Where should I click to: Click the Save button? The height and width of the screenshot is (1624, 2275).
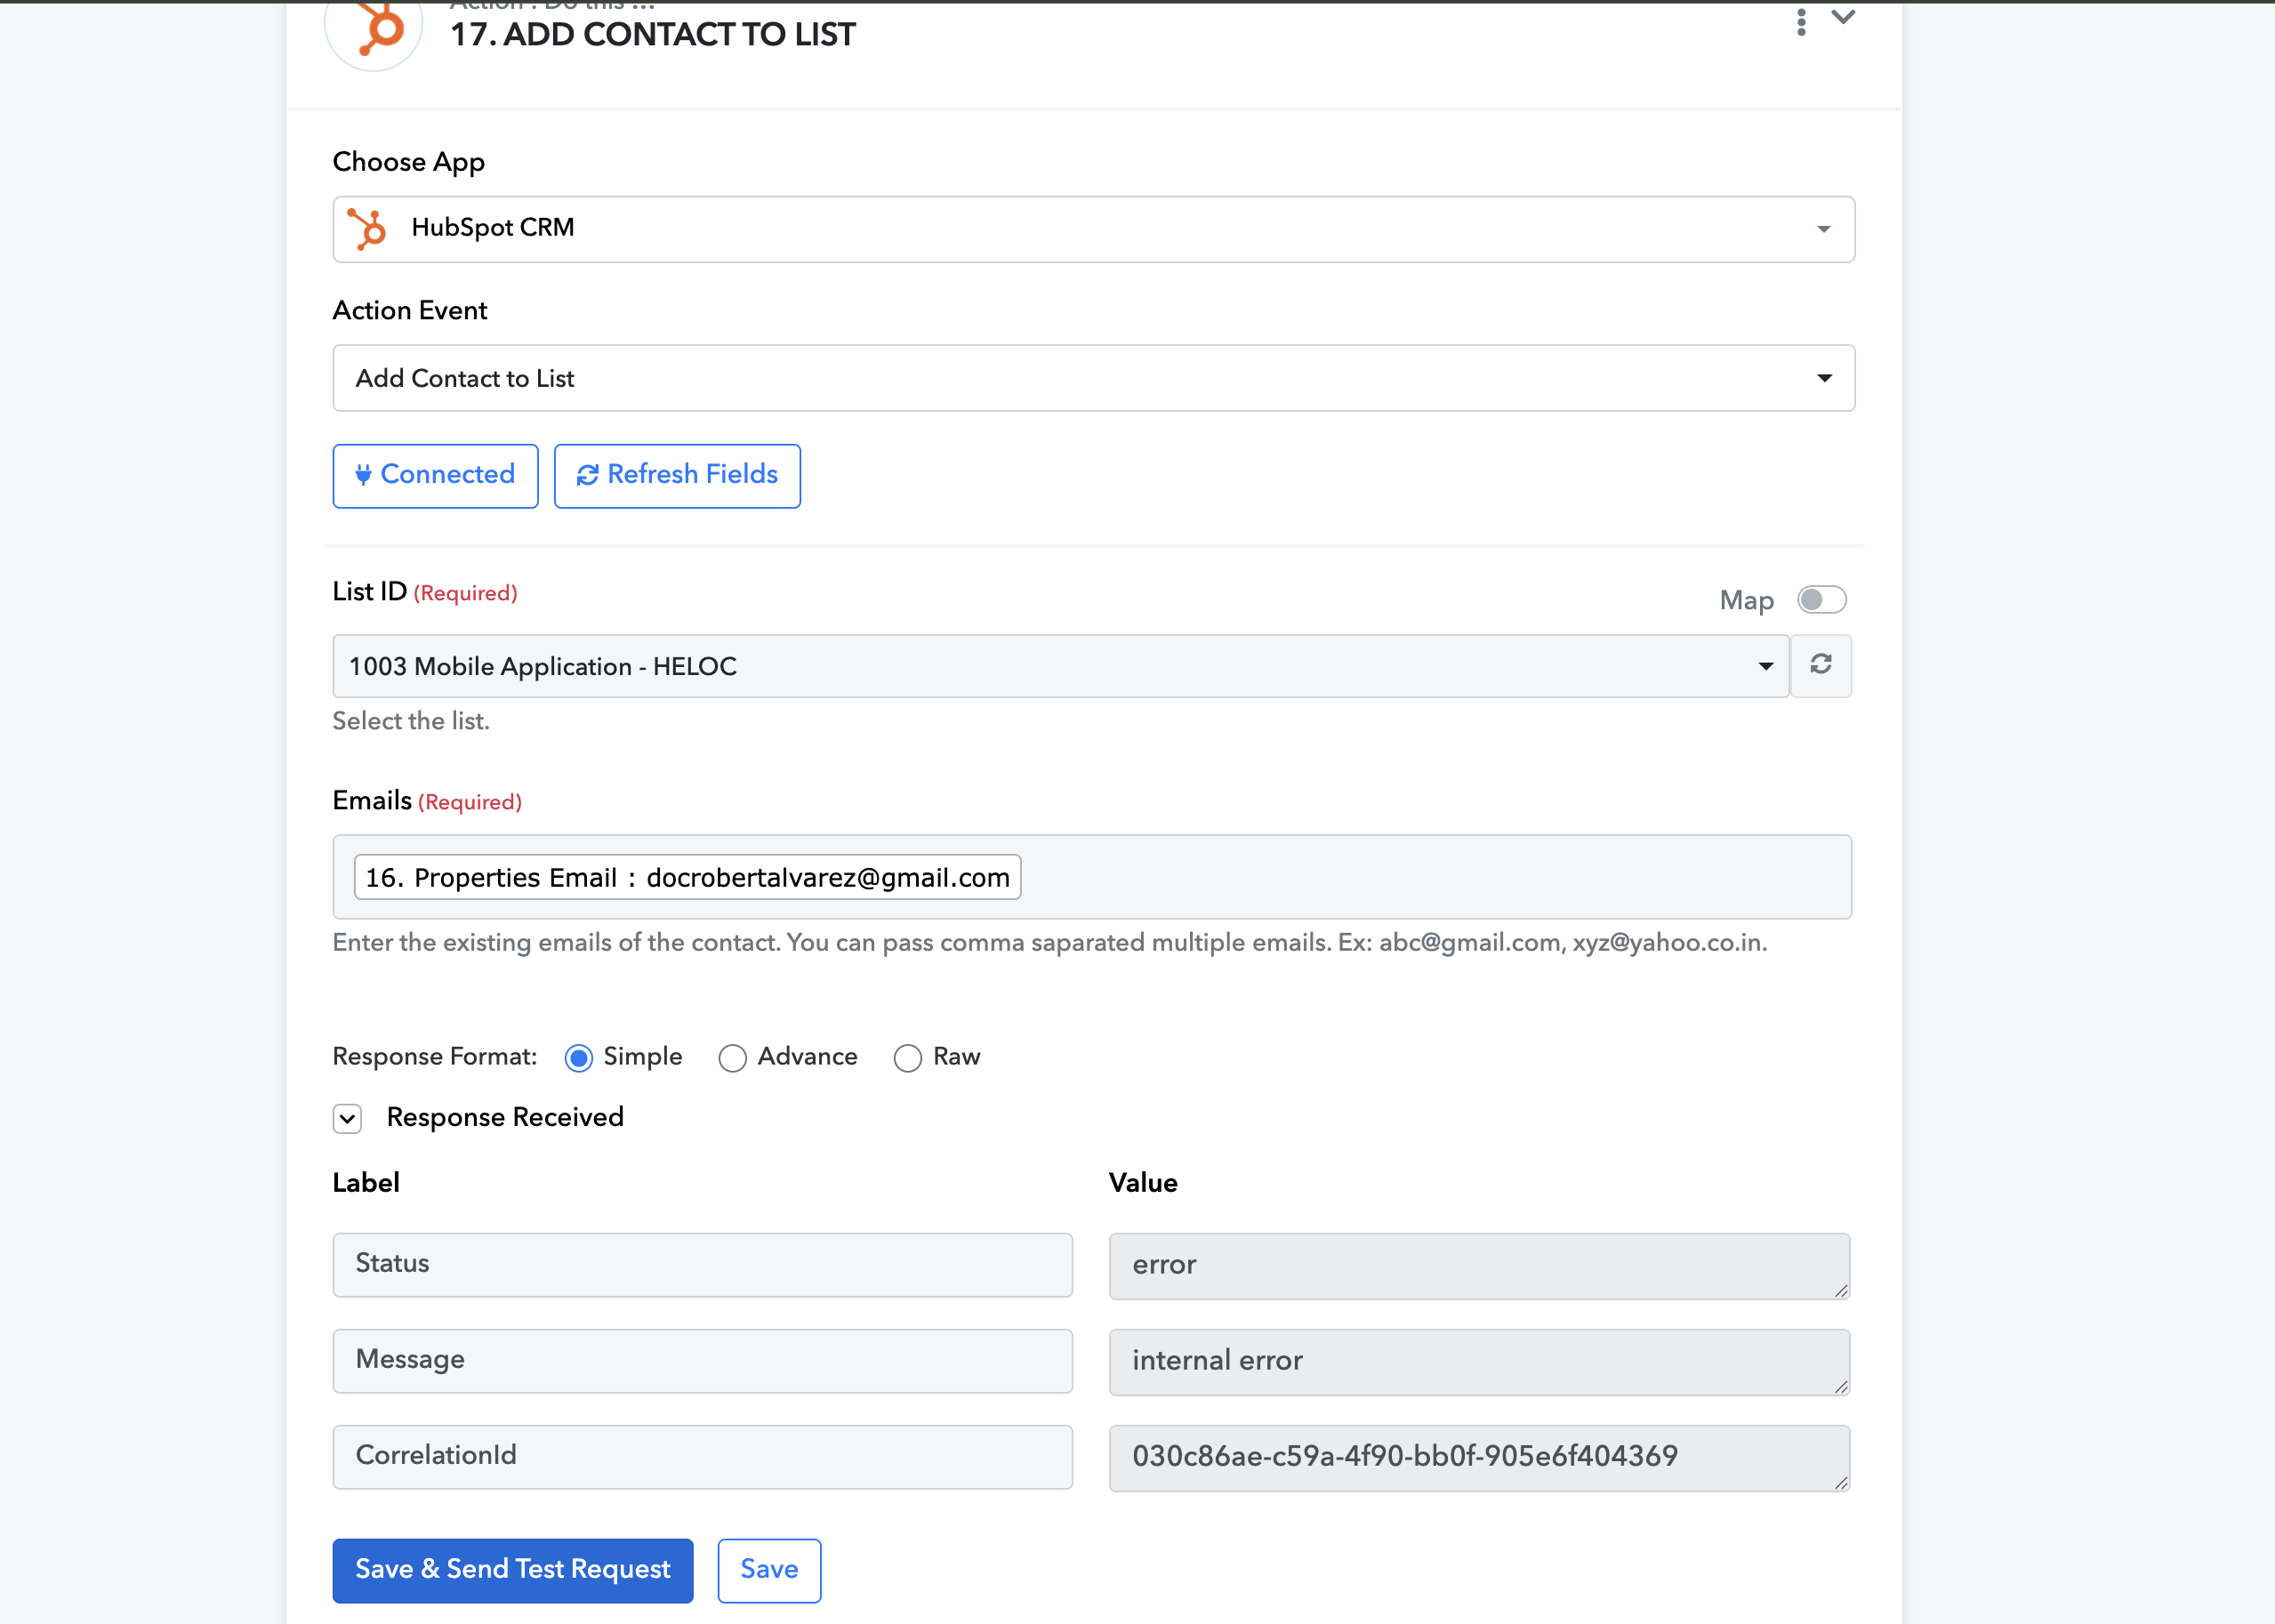point(769,1570)
